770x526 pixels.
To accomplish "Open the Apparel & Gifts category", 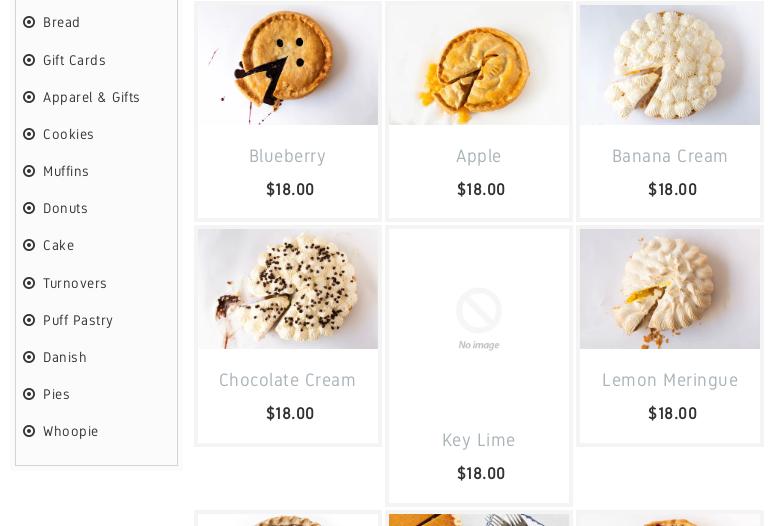I will pyautogui.click(x=91, y=97).
